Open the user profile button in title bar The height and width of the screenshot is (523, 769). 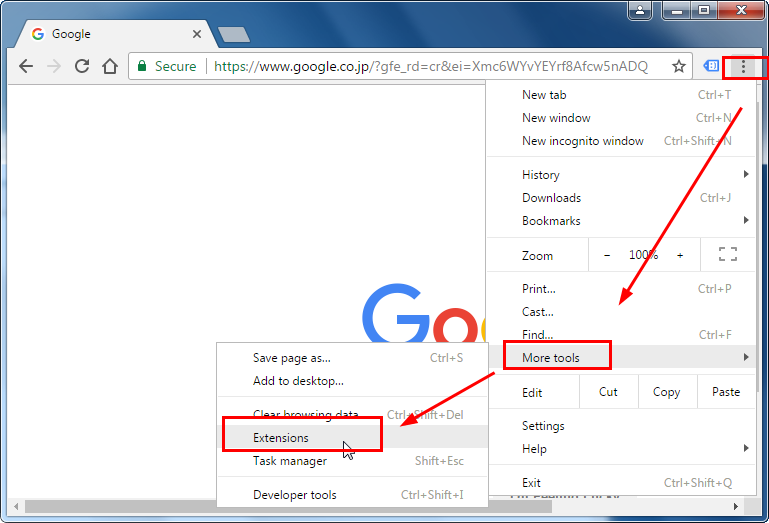tap(640, 10)
